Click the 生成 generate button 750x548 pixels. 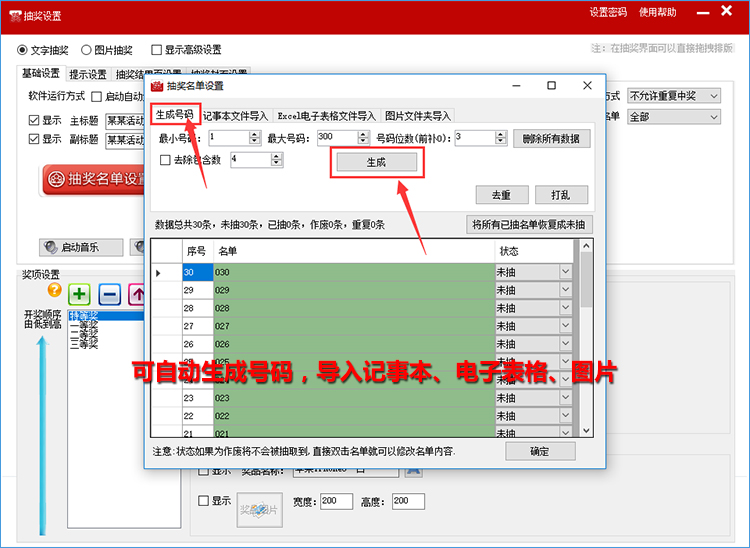375,161
